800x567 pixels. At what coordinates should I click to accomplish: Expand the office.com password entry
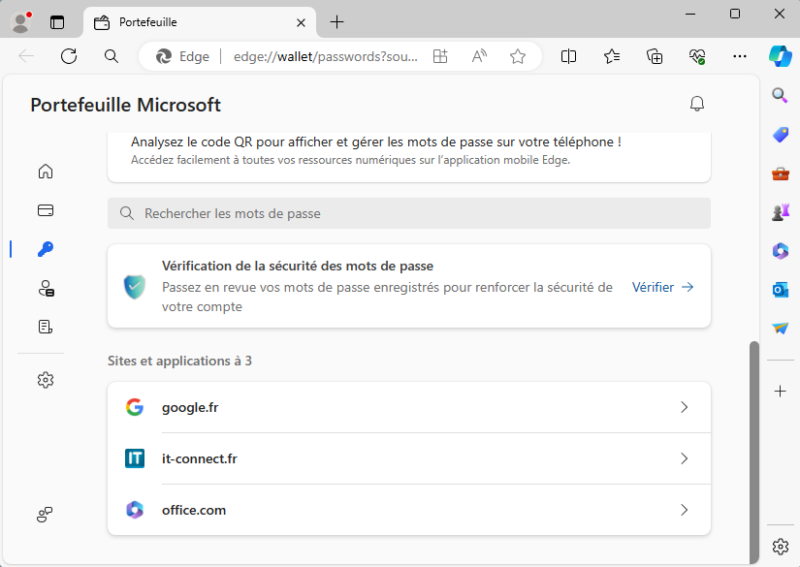(x=409, y=510)
